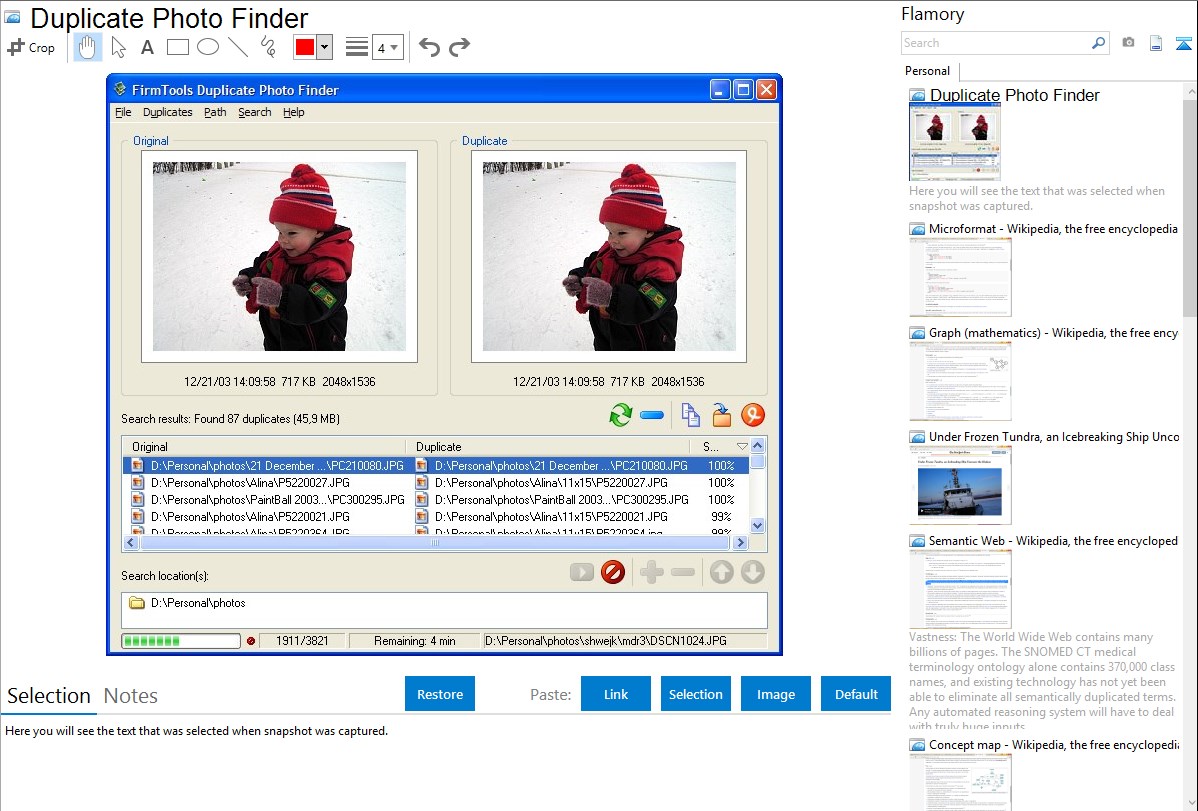Expand the line width dropdown
Image resolution: width=1198 pixels, height=811 pixels.
[x=387, y=47]
